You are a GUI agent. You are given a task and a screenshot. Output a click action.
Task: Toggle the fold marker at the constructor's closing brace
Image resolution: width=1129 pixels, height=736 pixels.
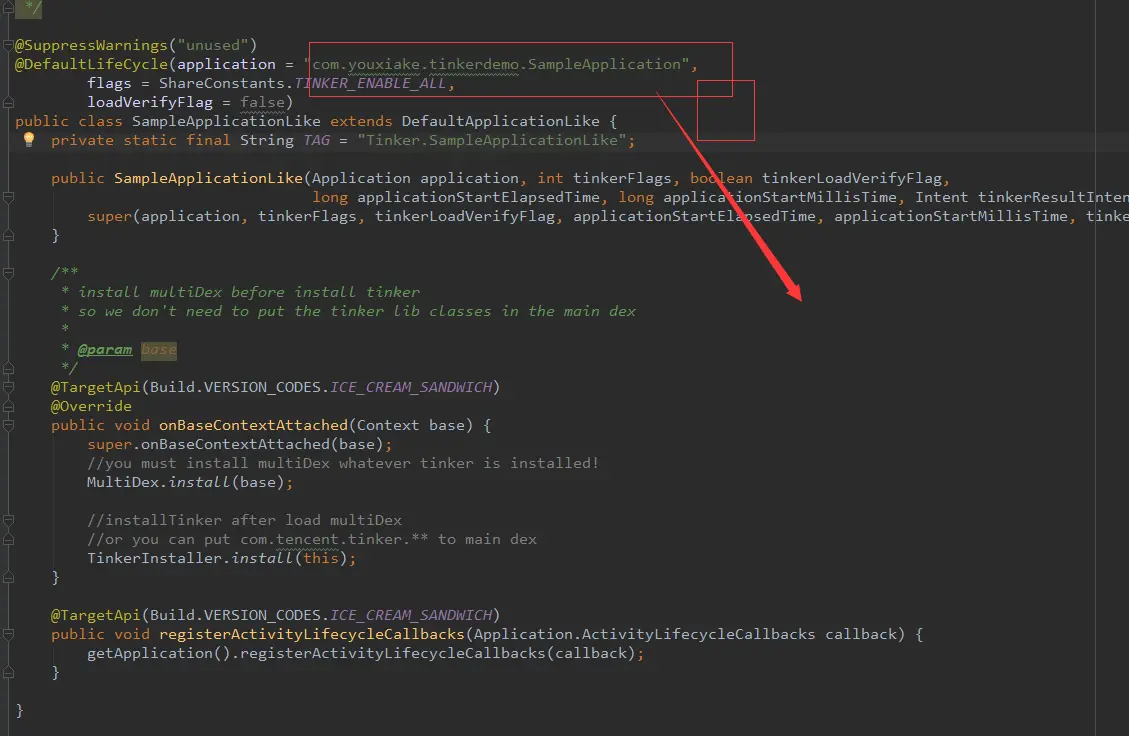click(x=9, y=235)
